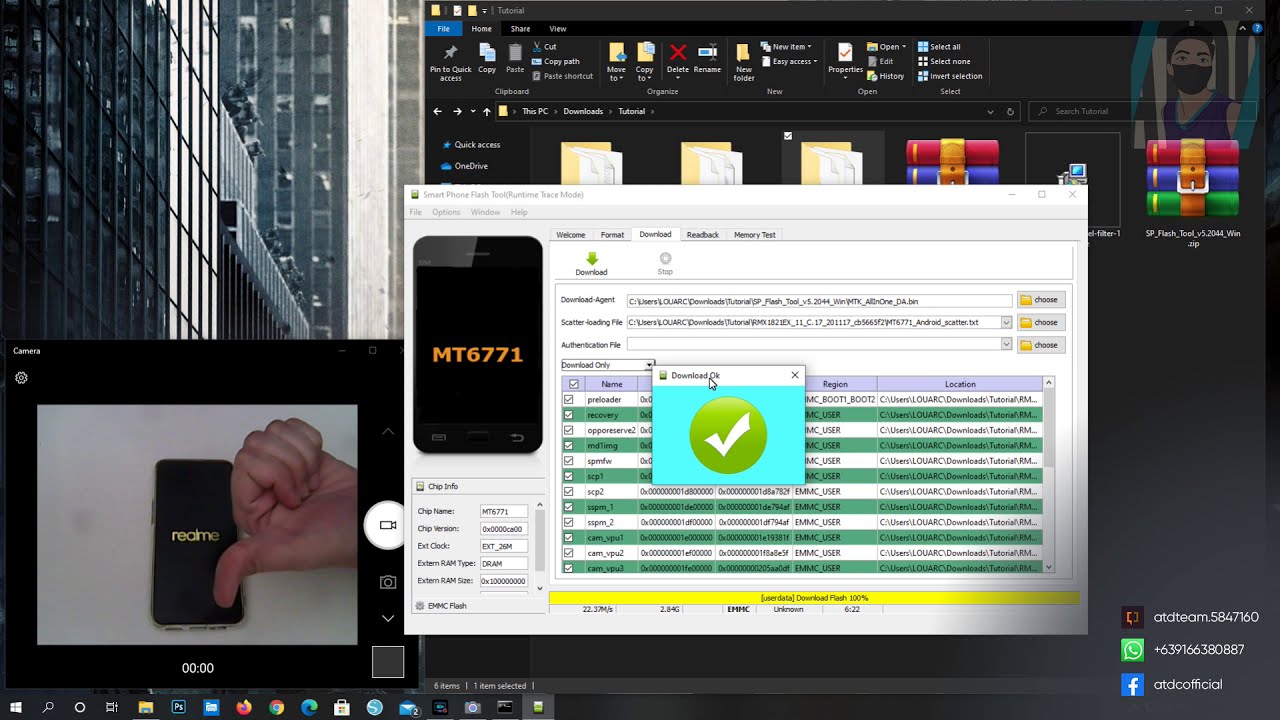Open the Explorer address bar history dropdown

click(990, 111)
